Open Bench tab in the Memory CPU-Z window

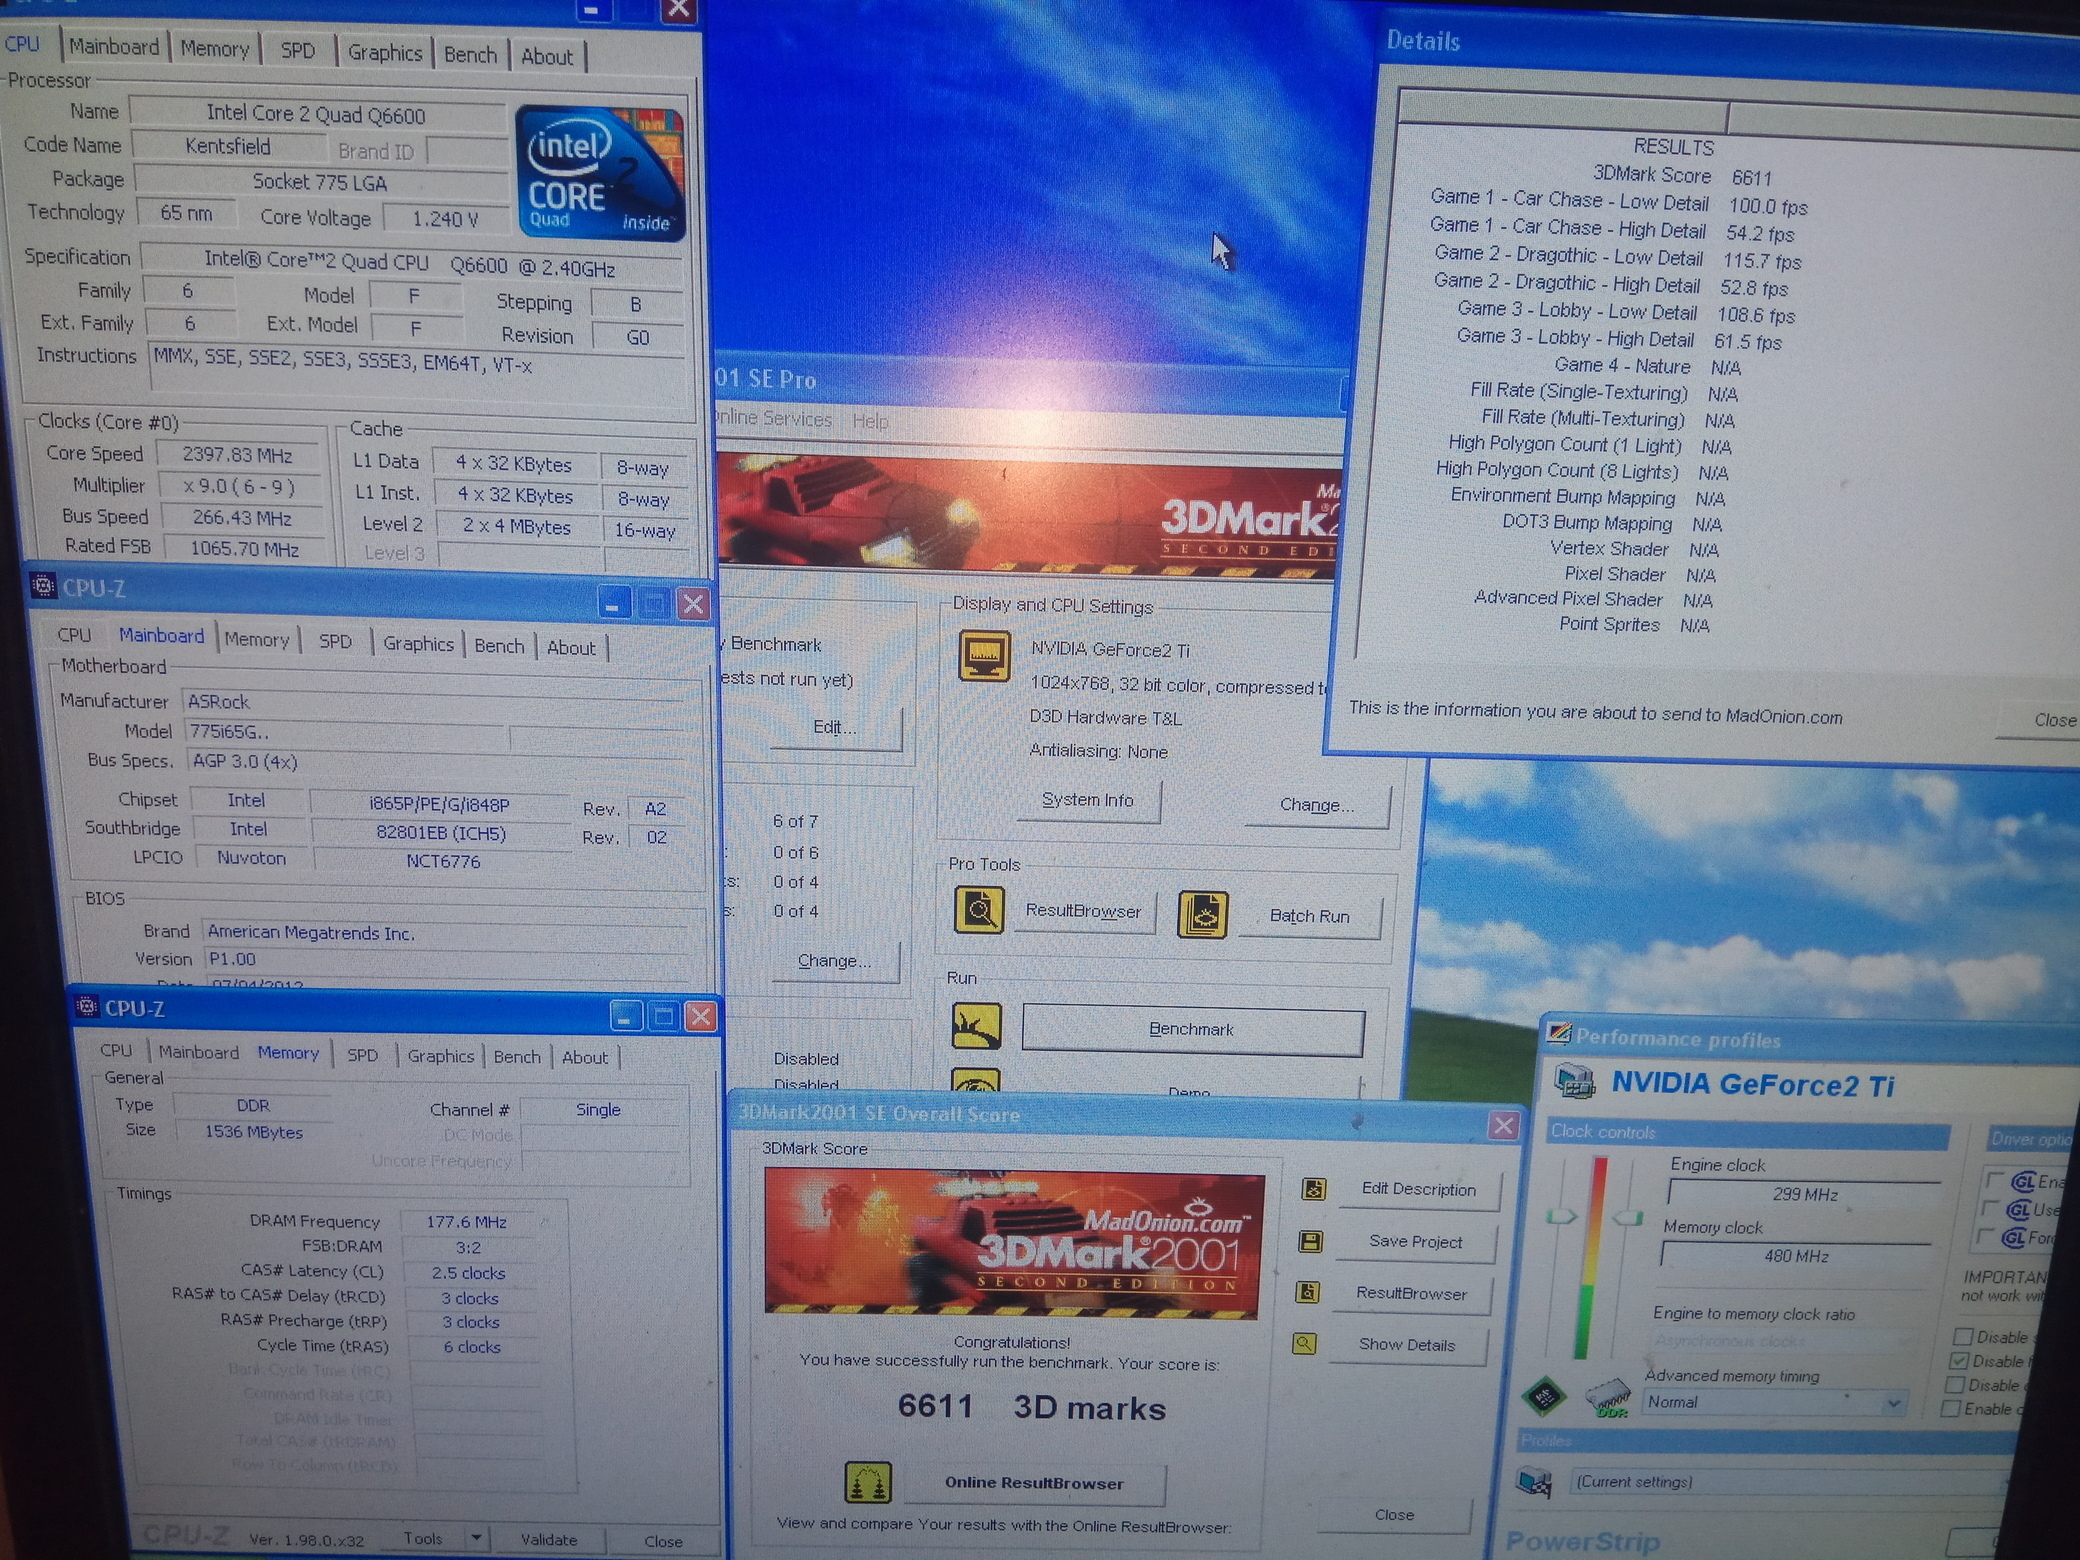(x=517, y=1056)
